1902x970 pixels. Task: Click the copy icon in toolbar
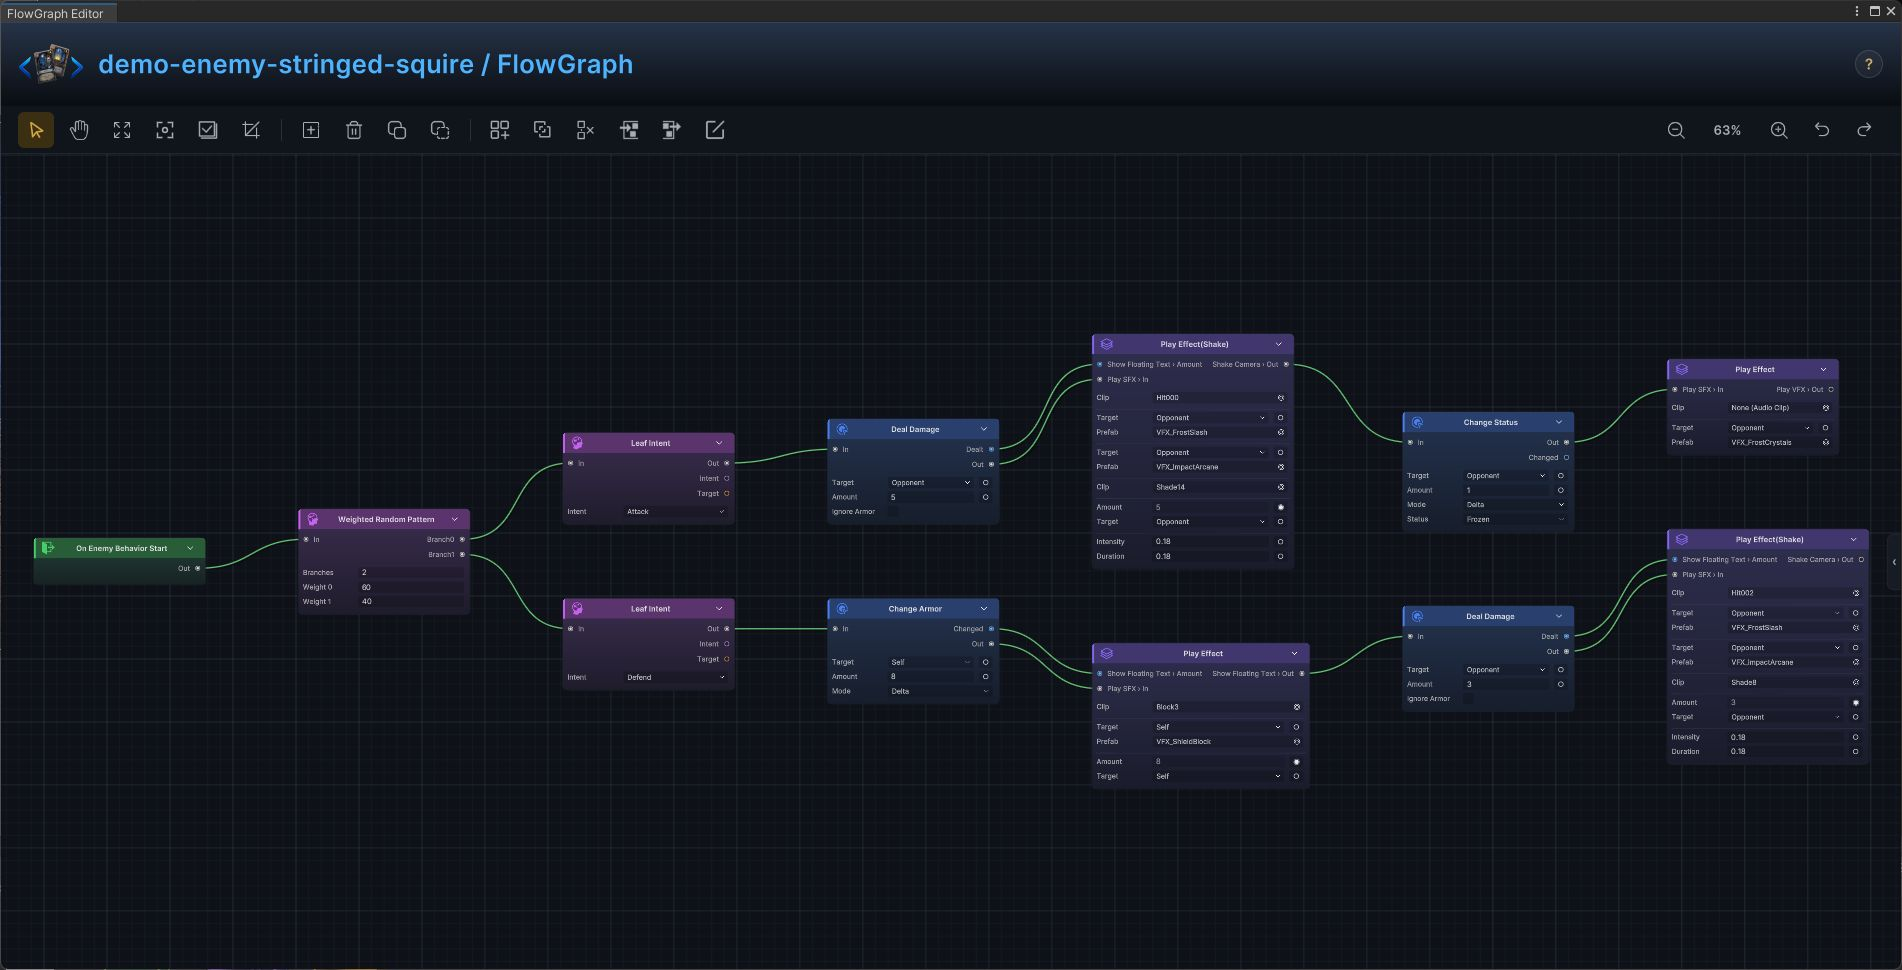click(x=397, y=130)
